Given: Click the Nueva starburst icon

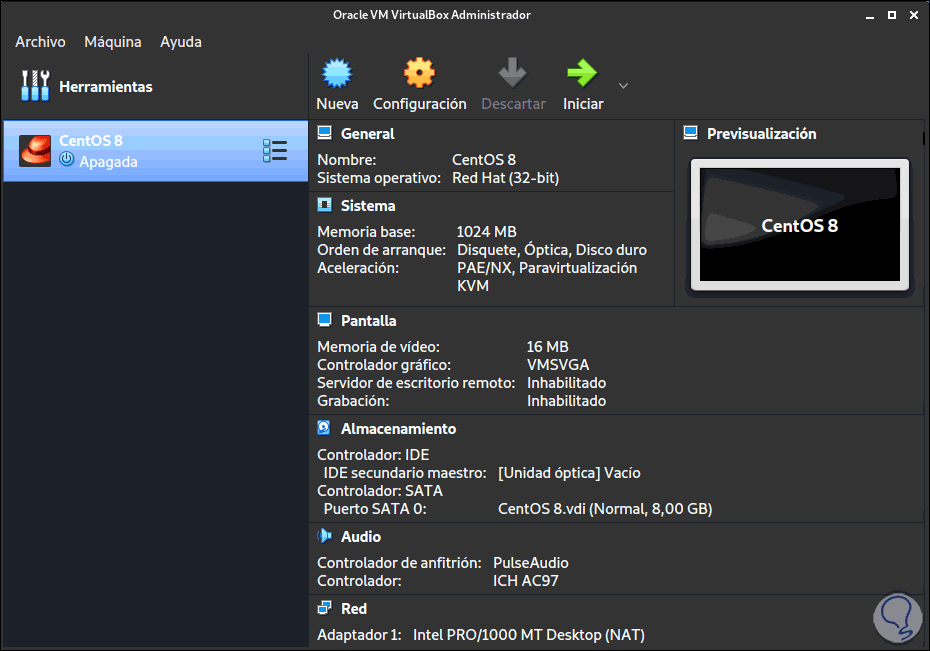Looking at the screenshot, I should pos(337,74).
